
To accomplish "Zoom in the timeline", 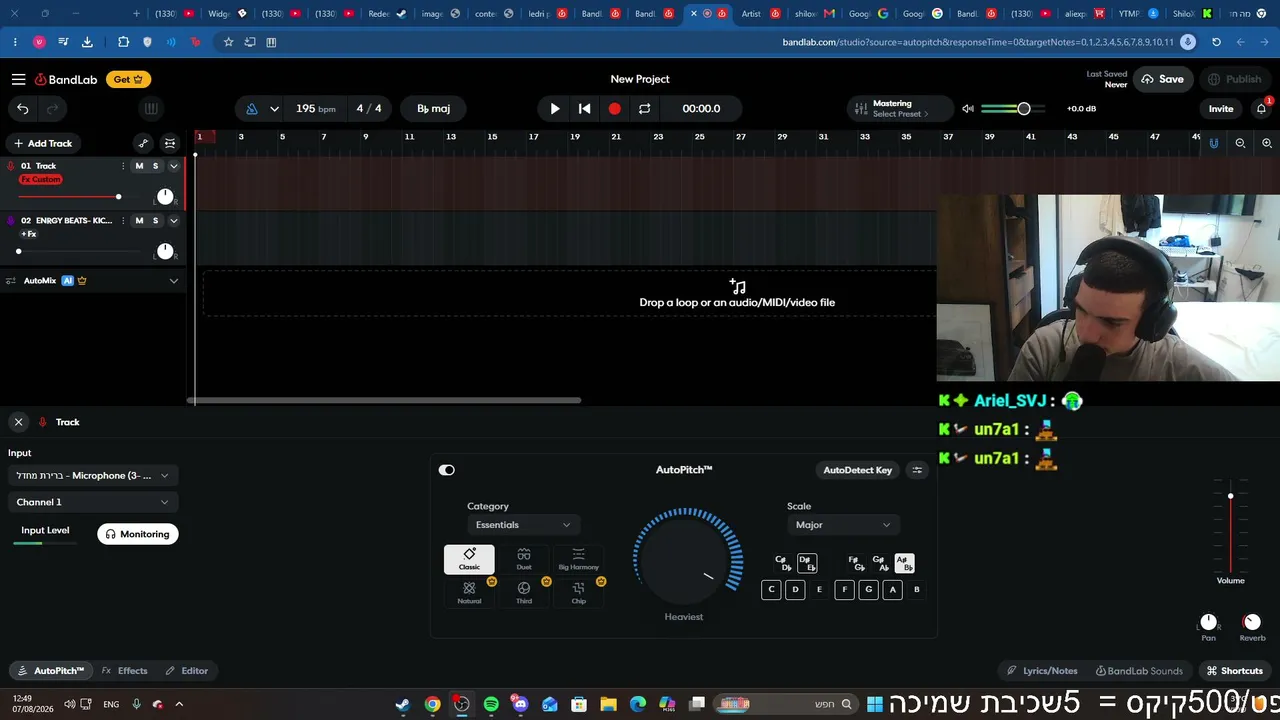I will (x=1267, y=143).
